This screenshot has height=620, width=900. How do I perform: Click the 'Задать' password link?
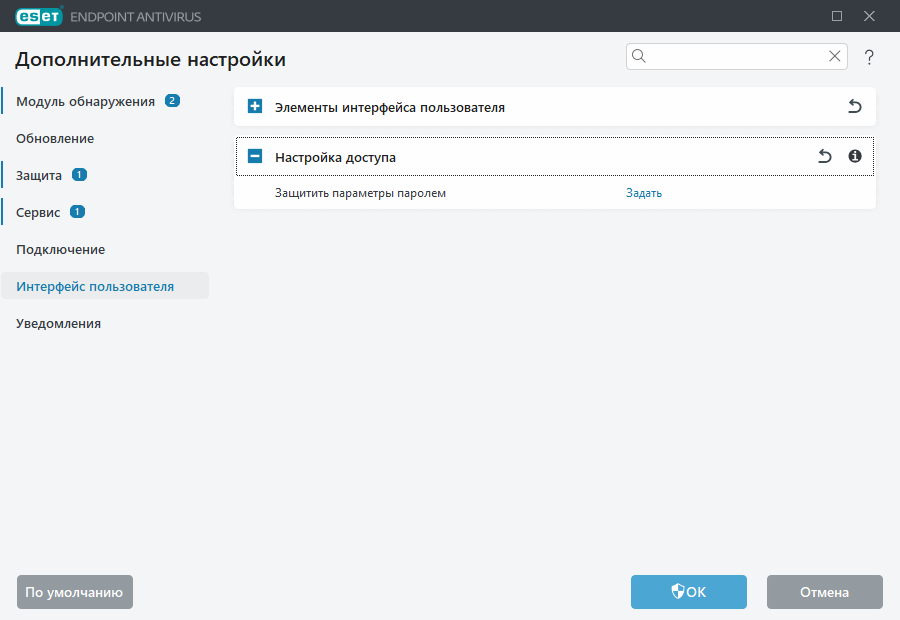pos(644,193)
